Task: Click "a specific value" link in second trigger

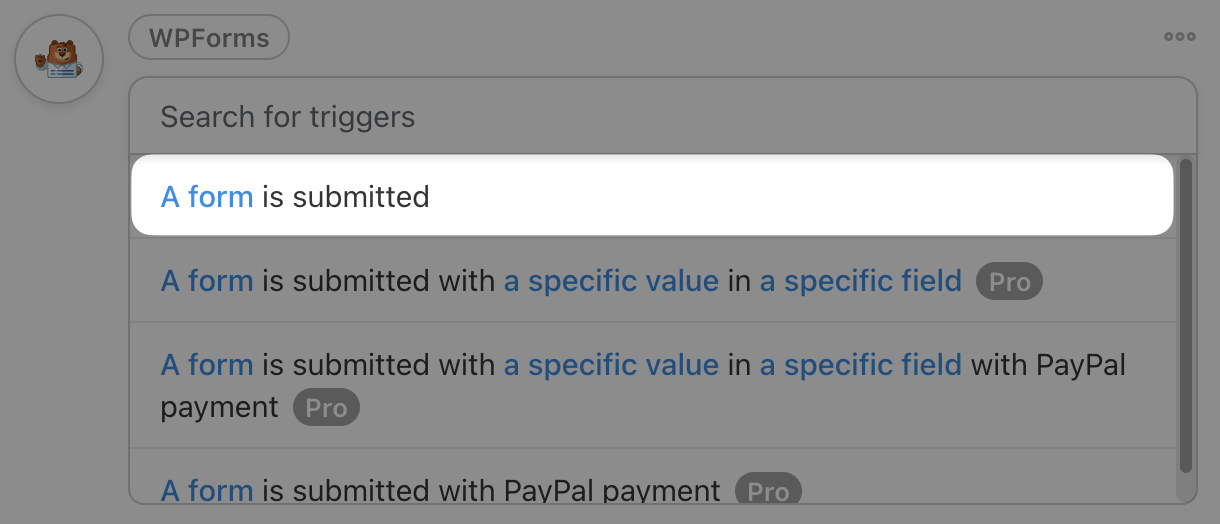Action: click(x=611, y=281)
